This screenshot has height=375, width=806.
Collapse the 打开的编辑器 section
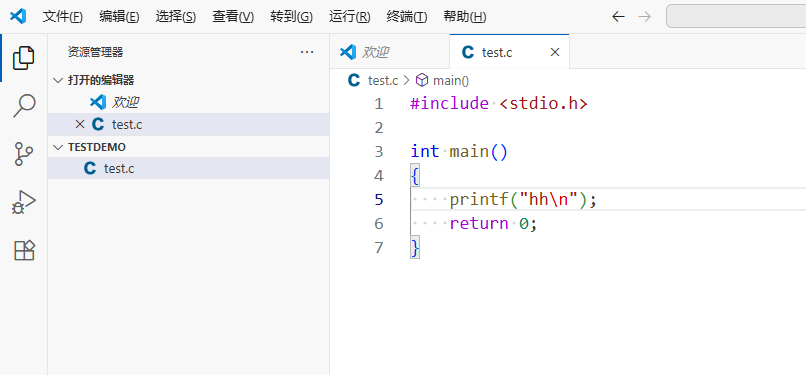pyautogui.click(x=188, y=80)
